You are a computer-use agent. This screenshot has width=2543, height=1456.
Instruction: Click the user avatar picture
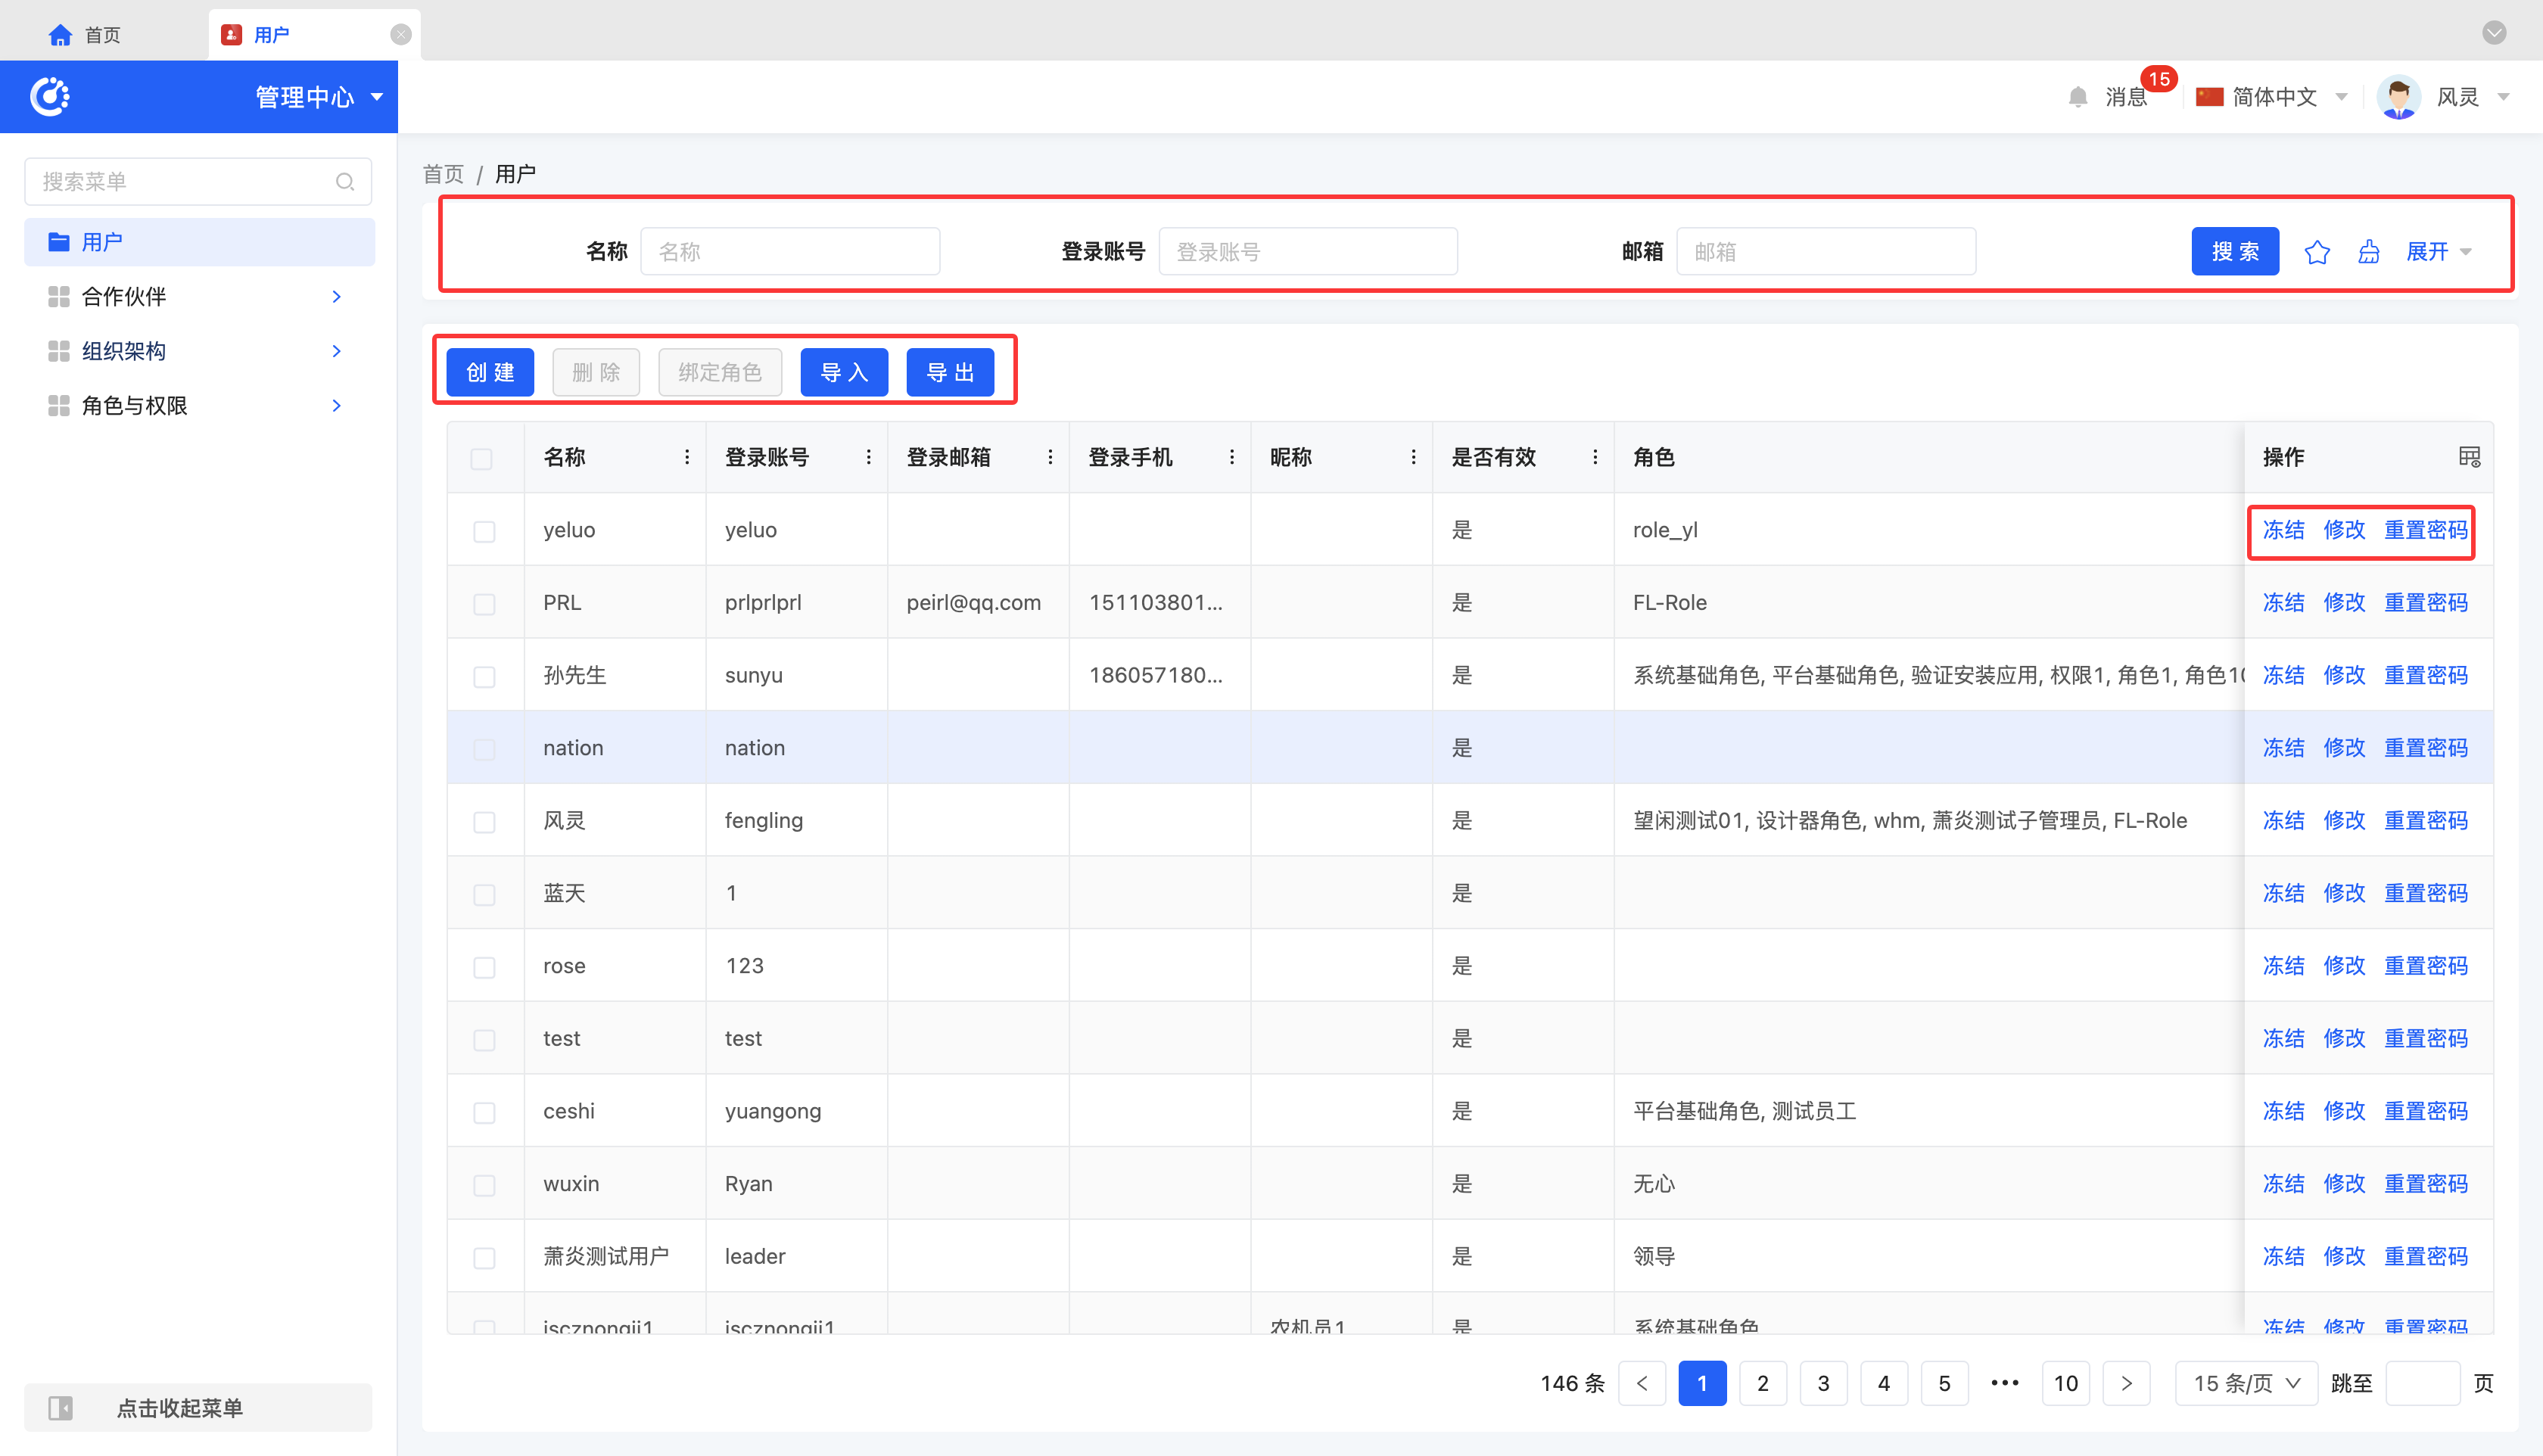point(2398,97)
